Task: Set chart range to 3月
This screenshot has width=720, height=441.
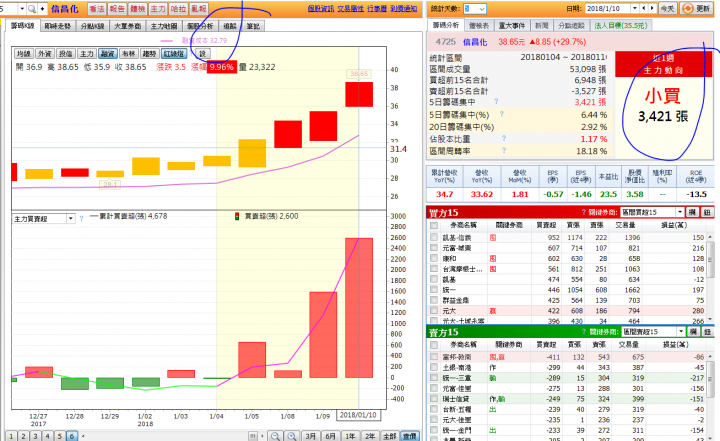Action: pos(311,436)
